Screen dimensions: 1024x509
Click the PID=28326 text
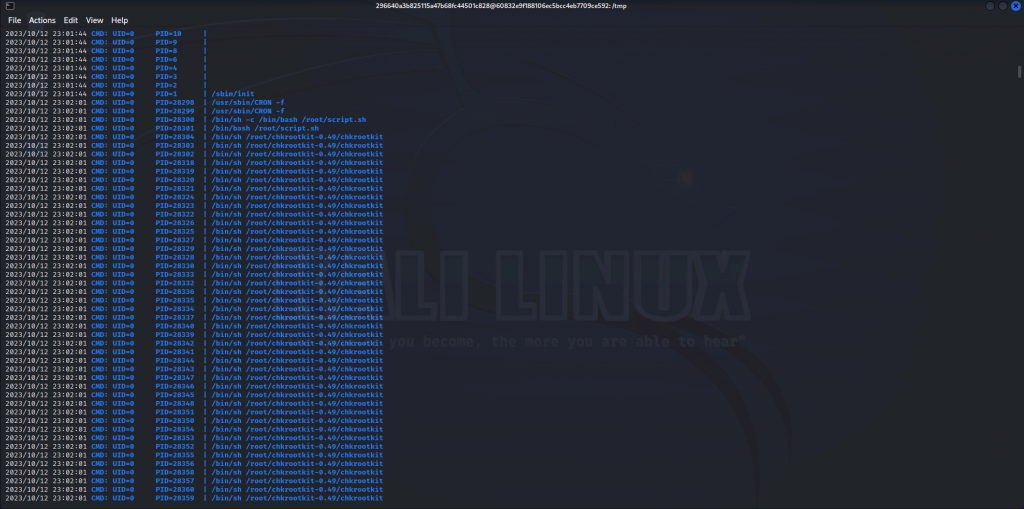point(175,223)
